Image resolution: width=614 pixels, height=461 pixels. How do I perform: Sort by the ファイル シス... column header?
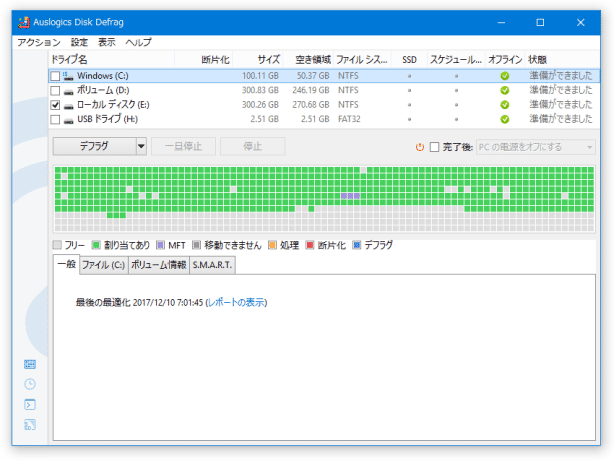(x=363, y=60)
